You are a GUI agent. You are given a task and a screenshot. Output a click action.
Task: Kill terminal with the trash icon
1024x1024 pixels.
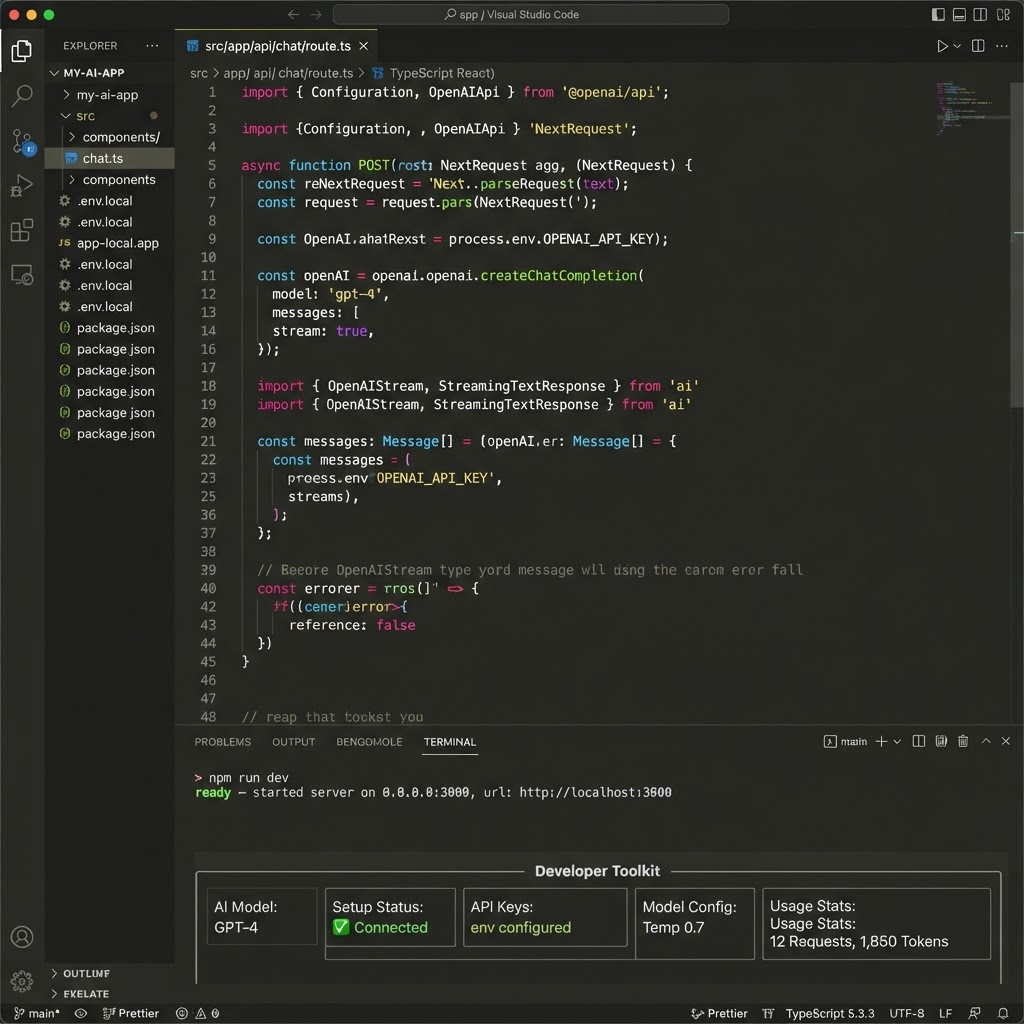pyautogui.click(x=963, y=741)
